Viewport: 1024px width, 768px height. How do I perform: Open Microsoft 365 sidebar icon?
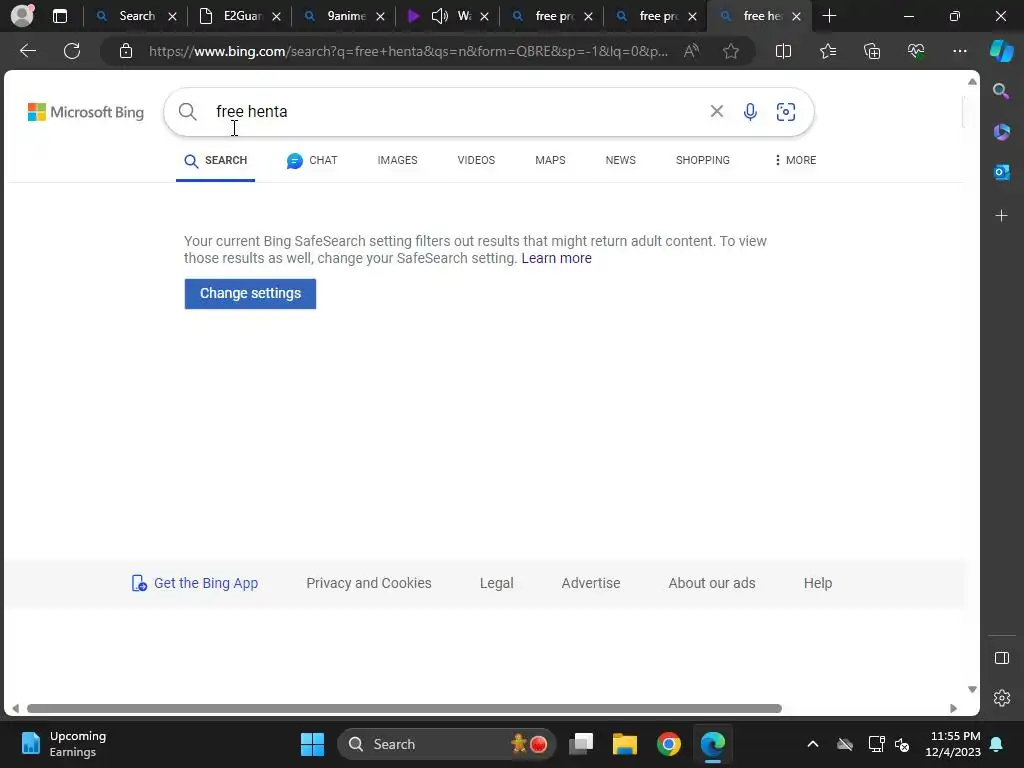click(x=1001, y=132)
